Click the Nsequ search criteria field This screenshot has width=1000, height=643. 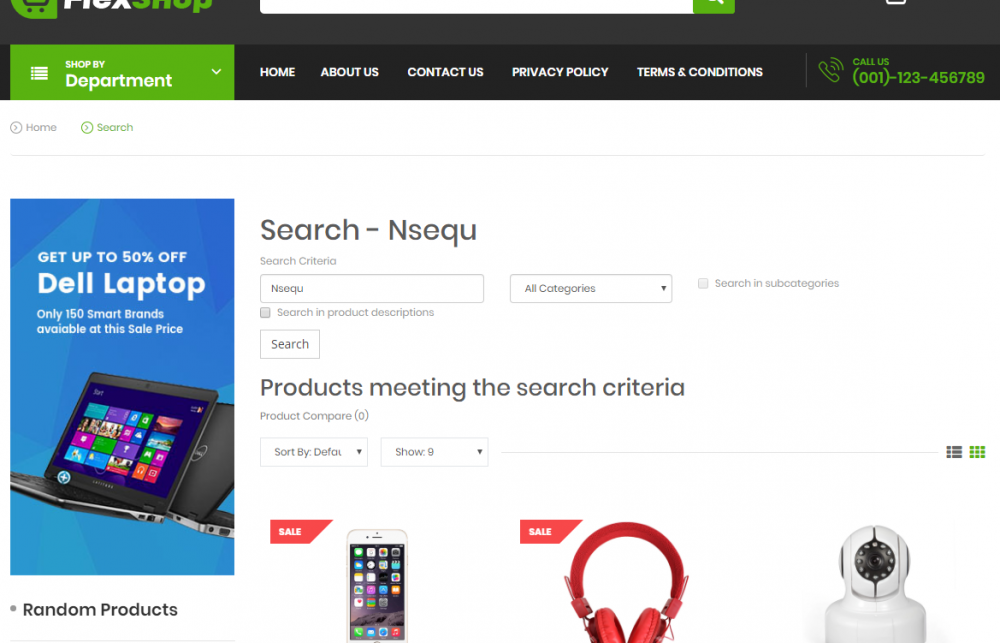[372, 288]
